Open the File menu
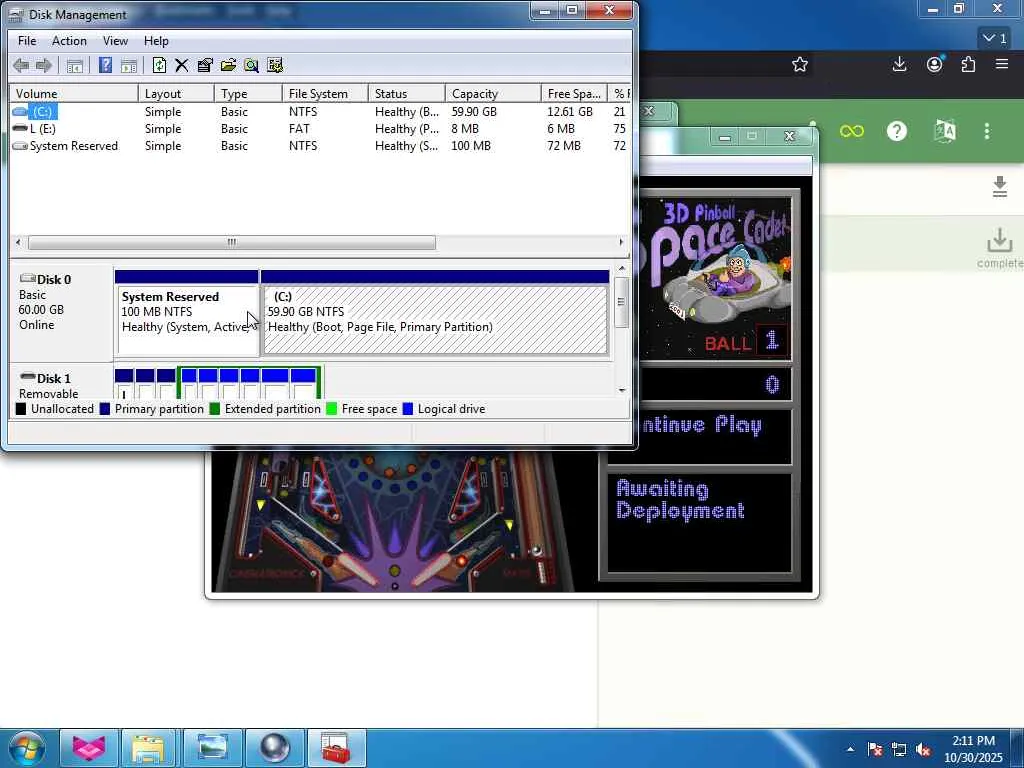The height and width of the screenshot is (768, 1024). 27,40
